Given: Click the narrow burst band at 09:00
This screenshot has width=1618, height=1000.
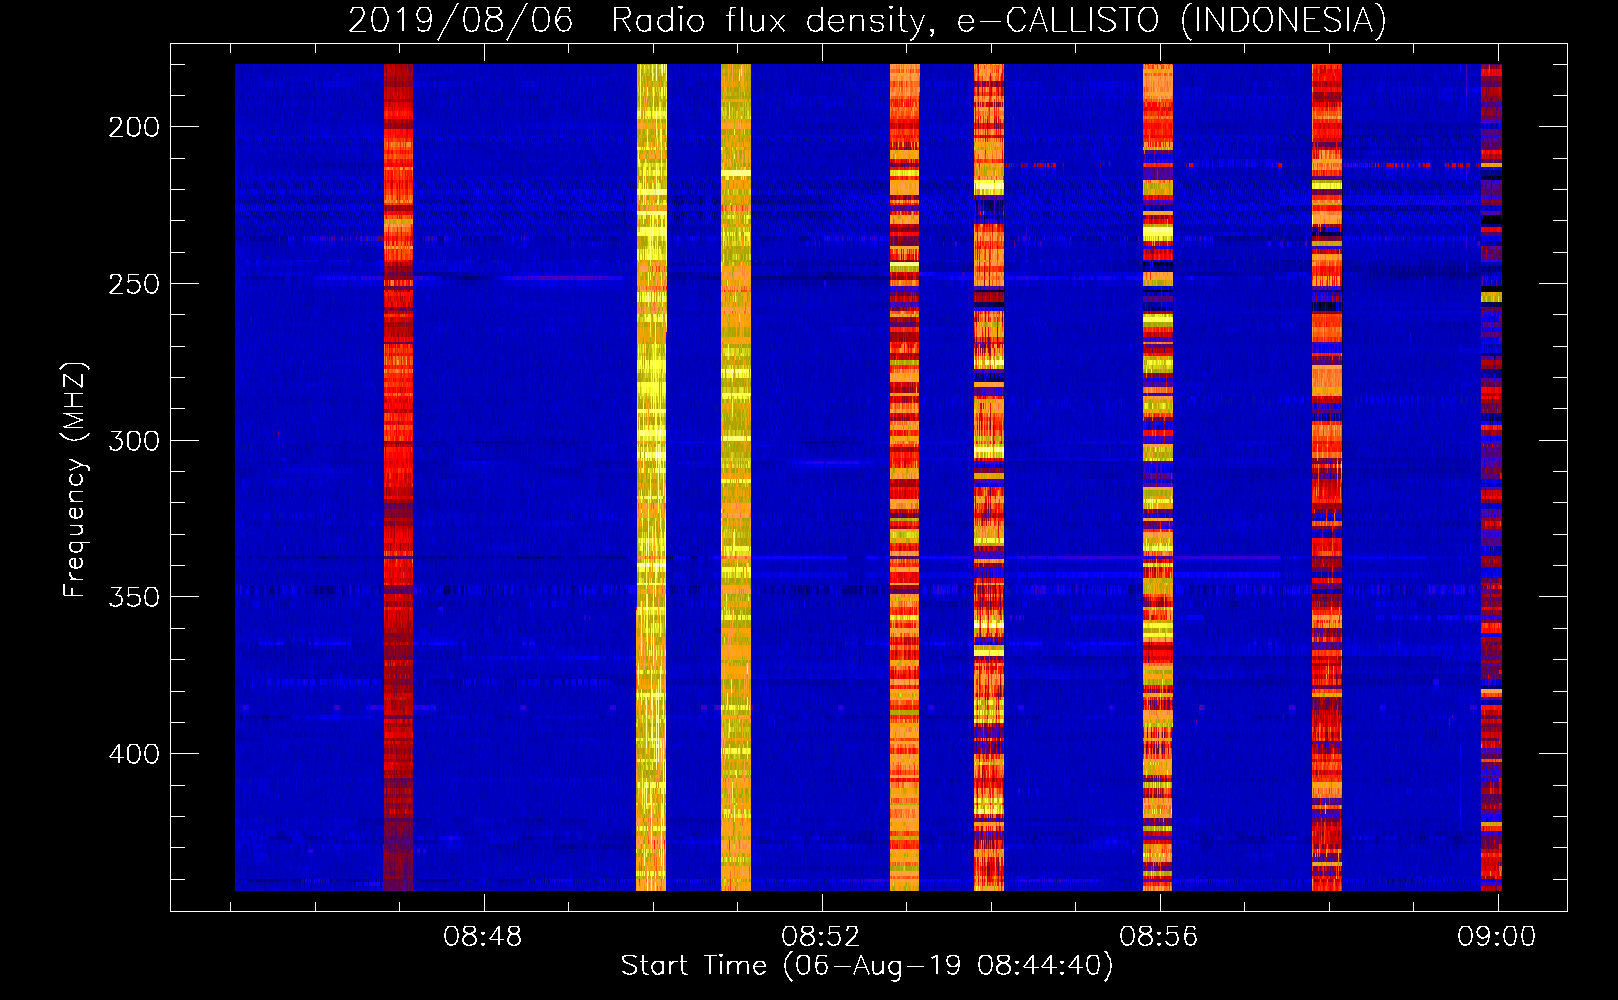Looking at the screenshot, I should pos(1491,477).
